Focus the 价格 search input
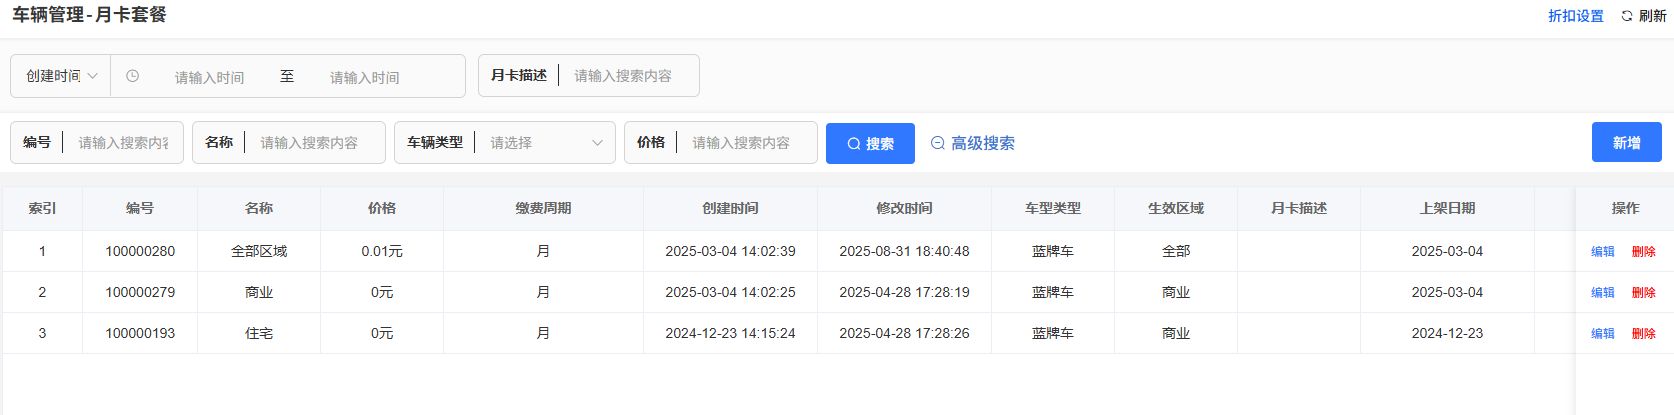The height and width of the screenshot is (415, 1674). tap(747, 143)
